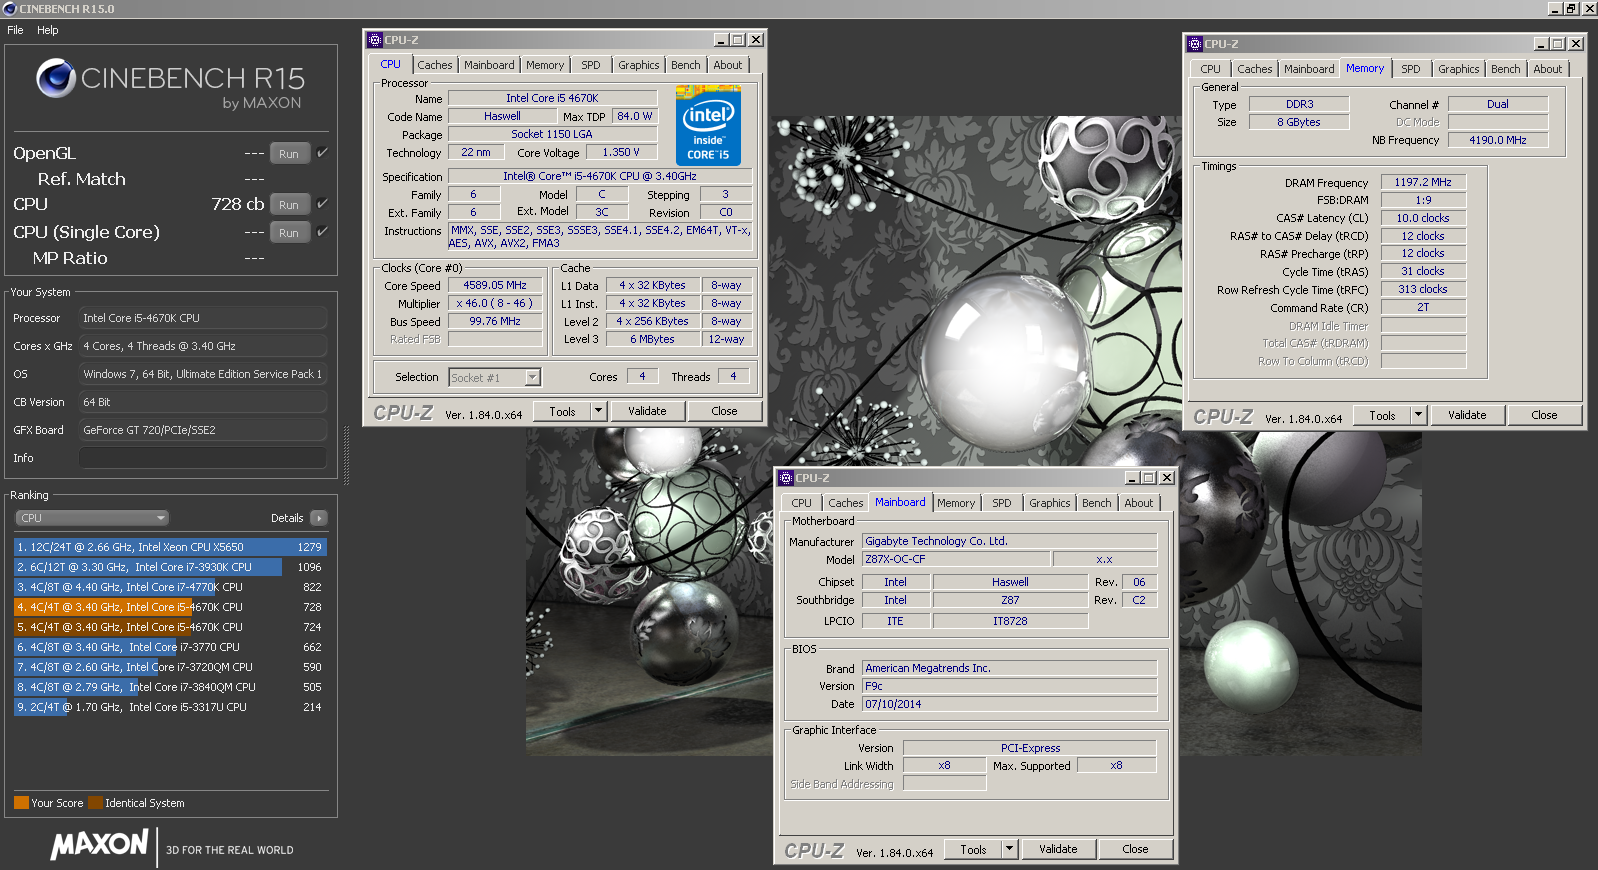
Task: Expand ranking Details arrow button
Action: click(319, 518)
